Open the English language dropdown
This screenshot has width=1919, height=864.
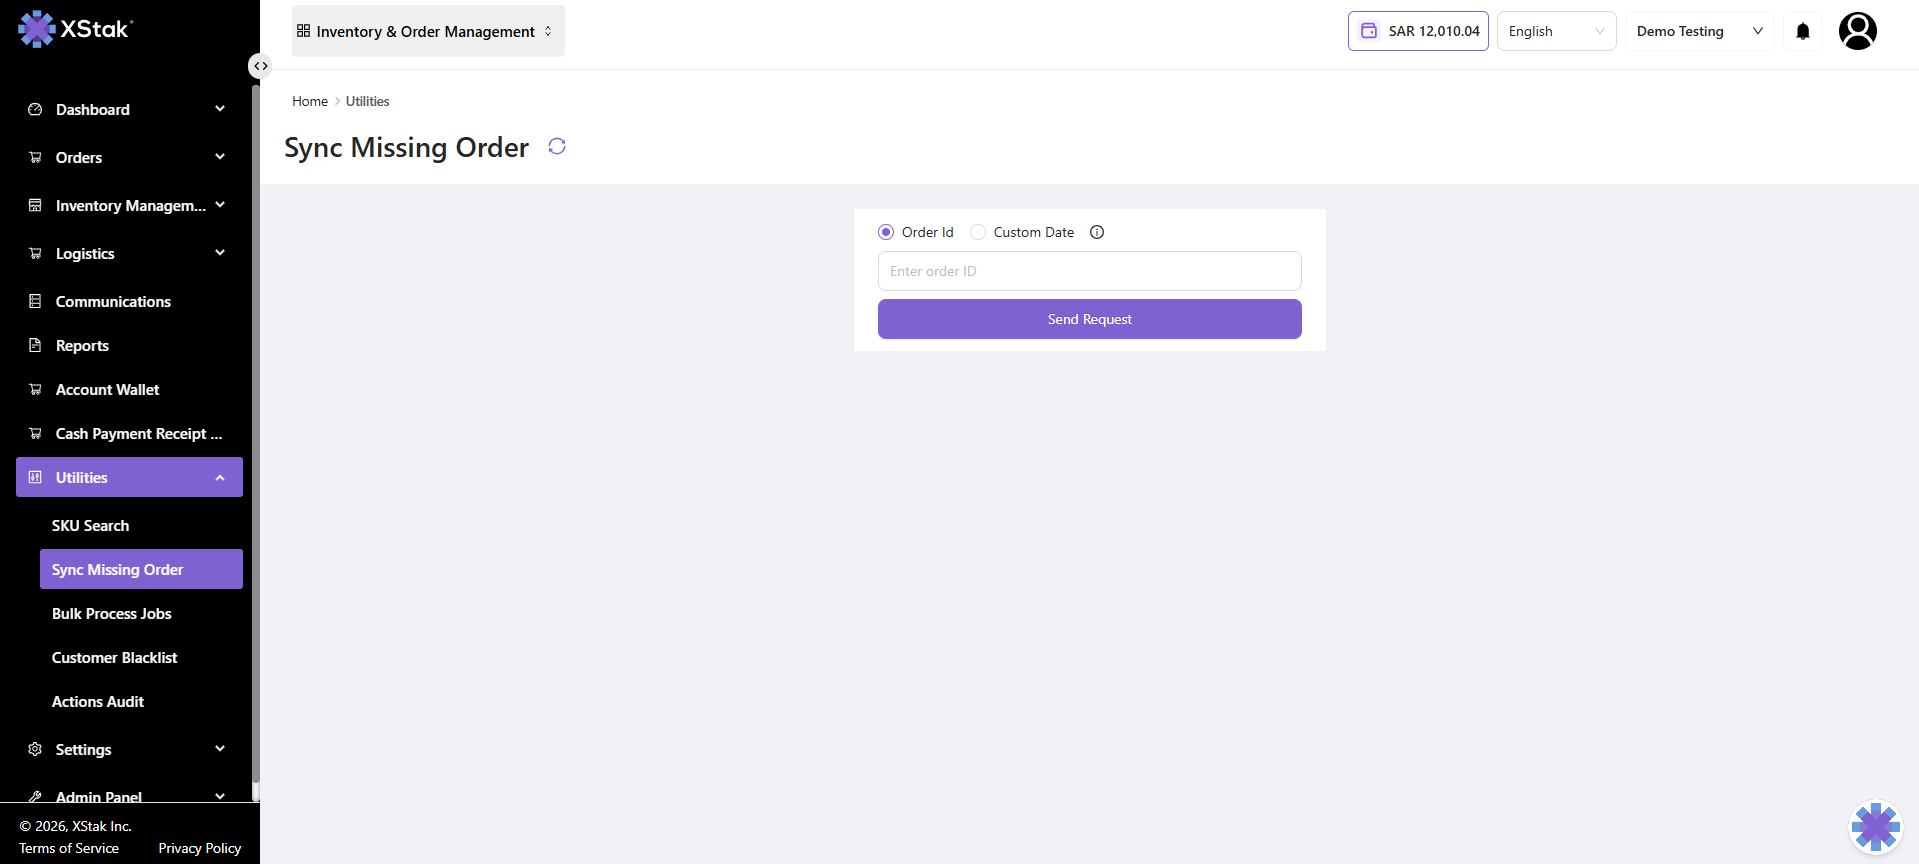pyautogui.click(x=1556, y=31)
